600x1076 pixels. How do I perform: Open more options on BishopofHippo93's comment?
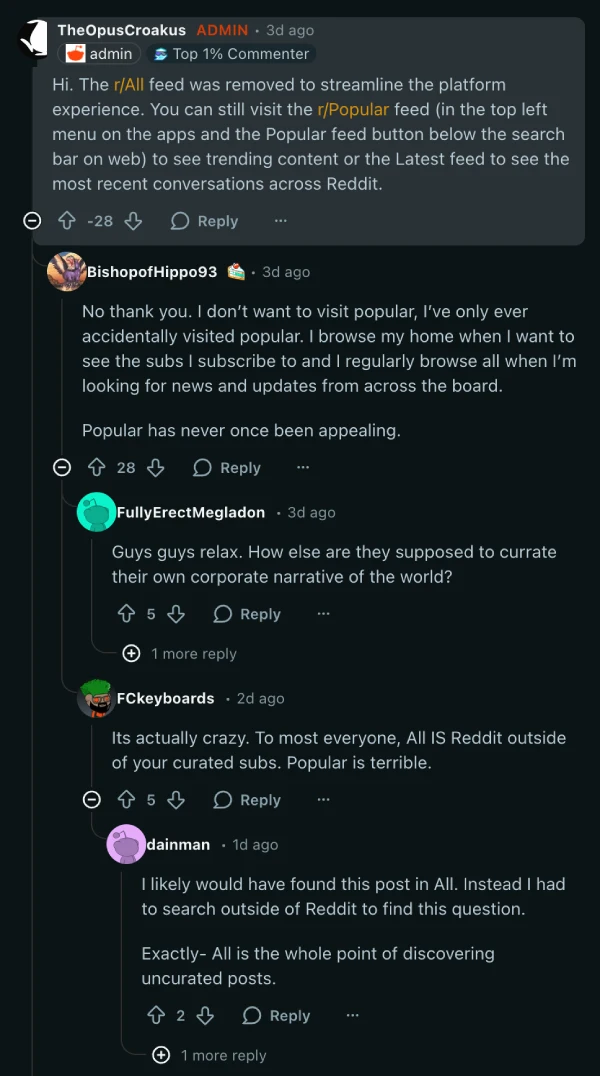(303, 467)
